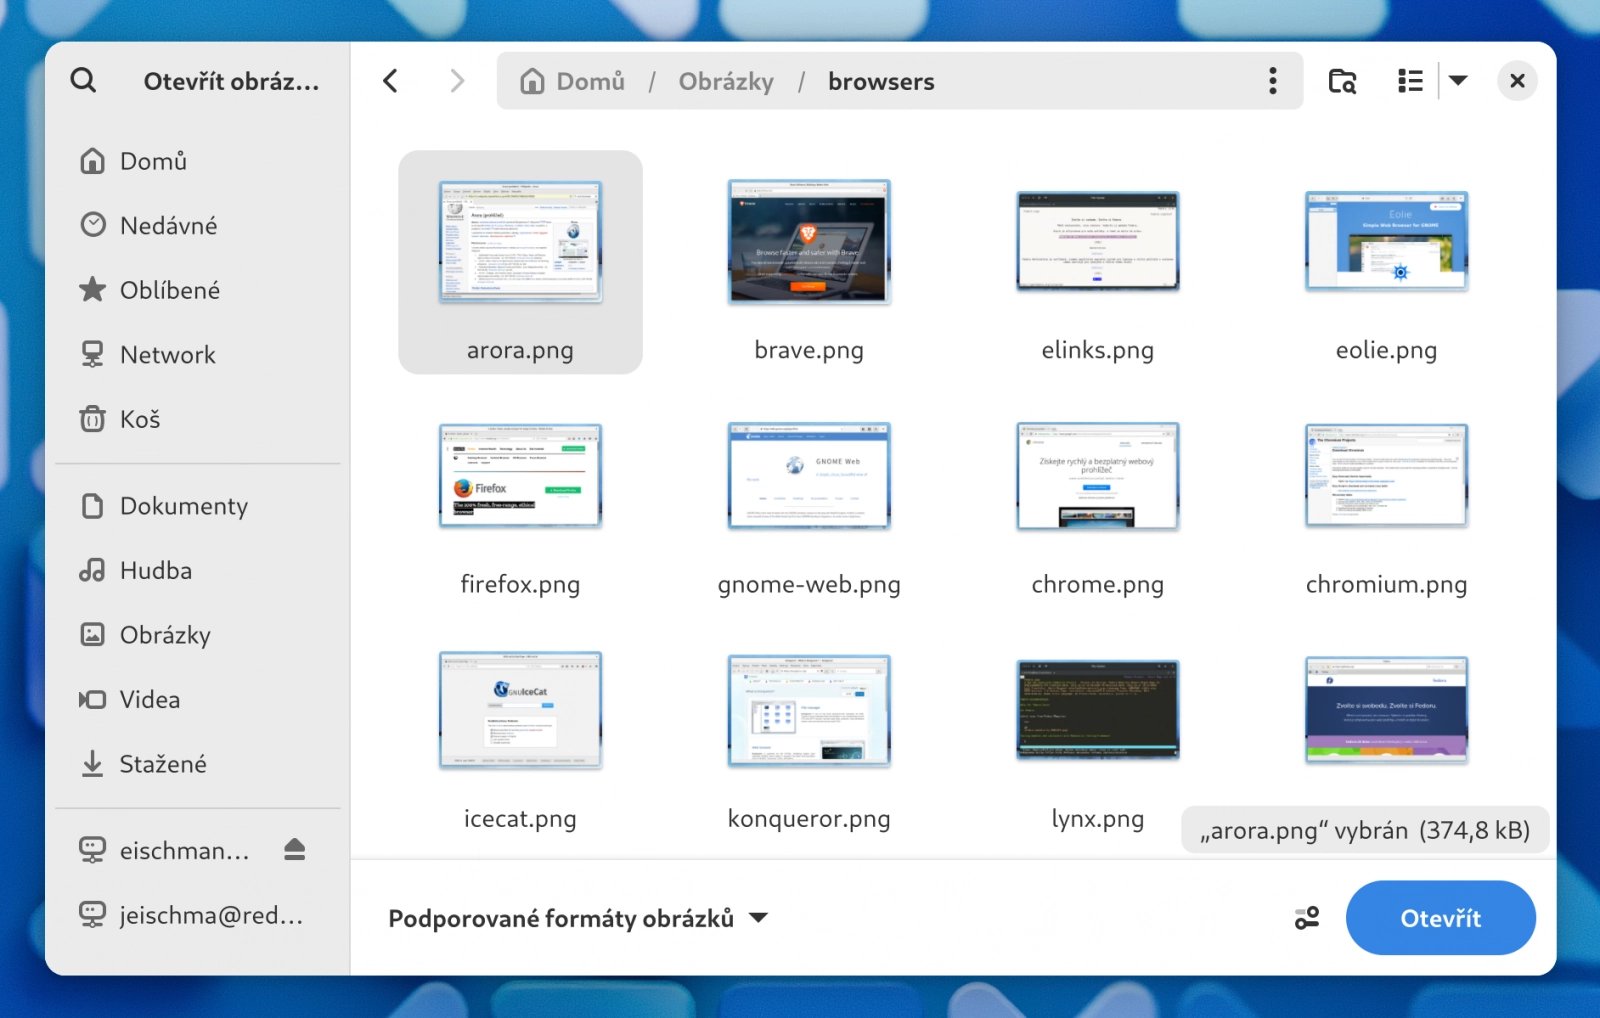Open Oblíbené starred files
This screenshot has height=1018, width=1600.
tap(197, 290)
